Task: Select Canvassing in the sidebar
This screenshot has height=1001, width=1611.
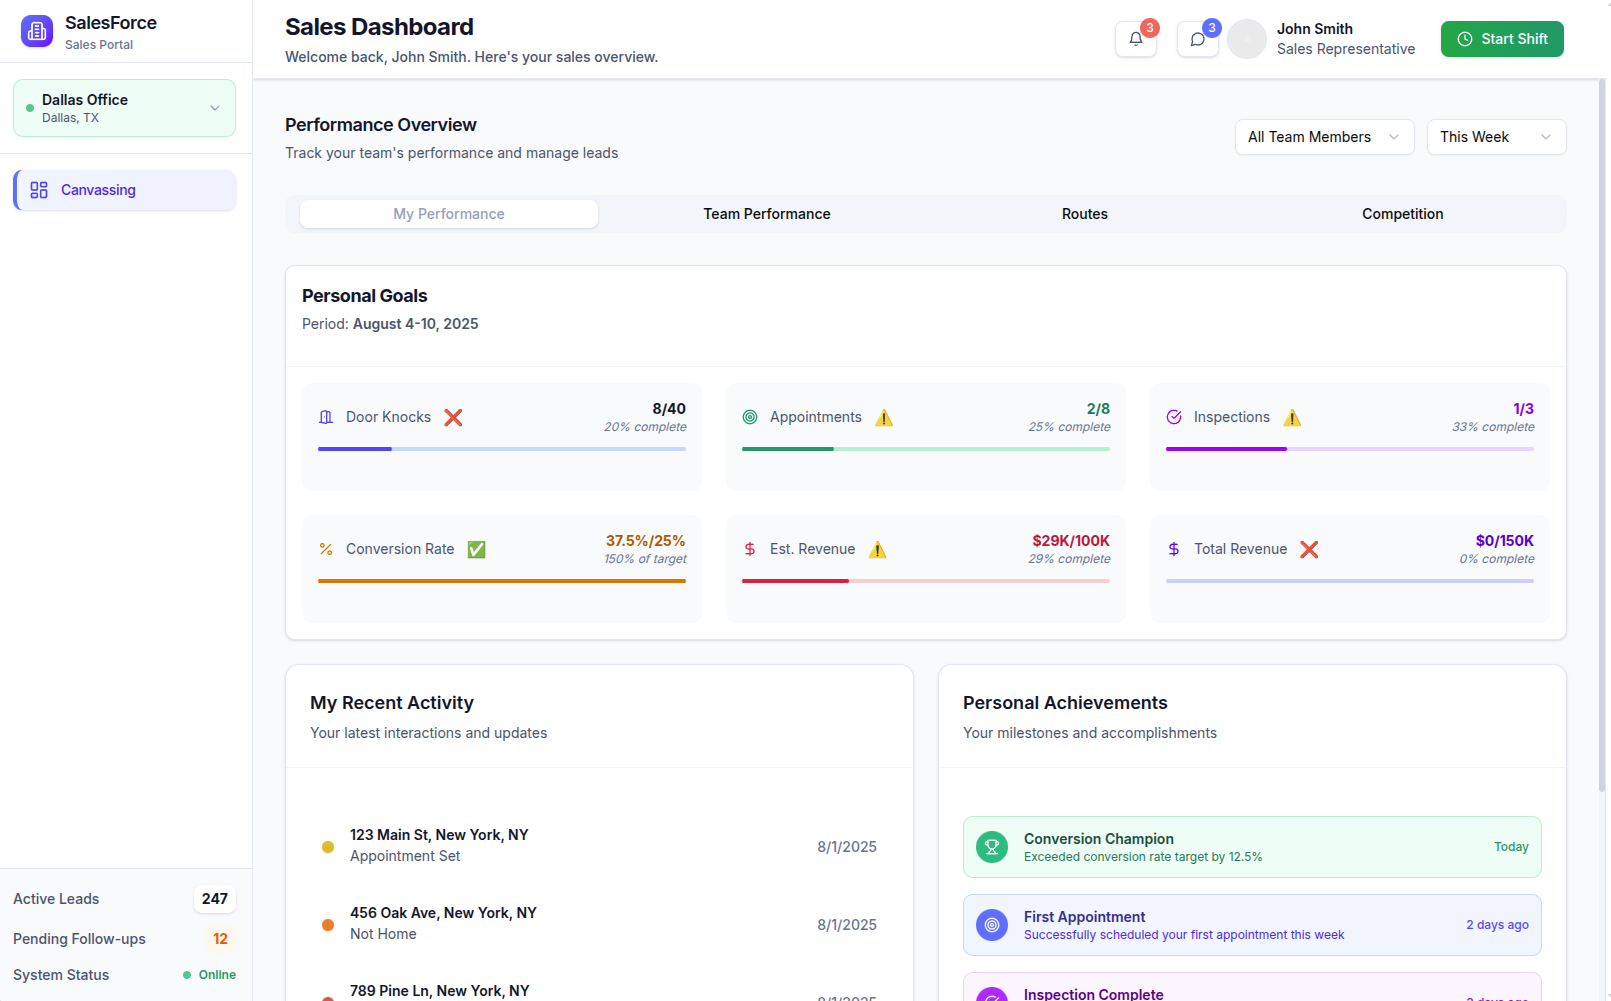Action: coord(125,190)
